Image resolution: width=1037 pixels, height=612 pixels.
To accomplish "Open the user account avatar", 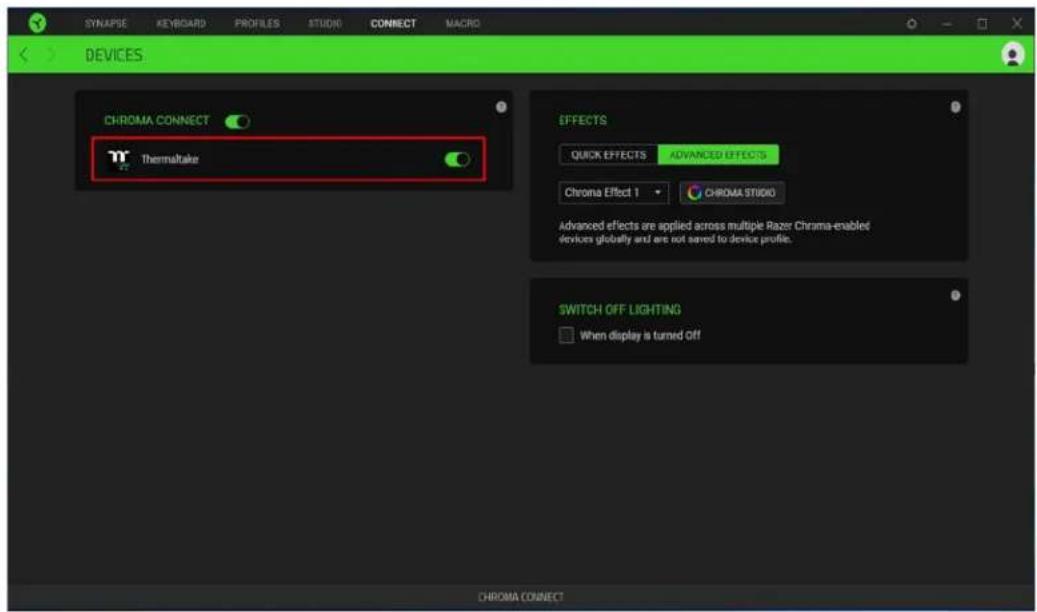I will [x=1012, y=54].
